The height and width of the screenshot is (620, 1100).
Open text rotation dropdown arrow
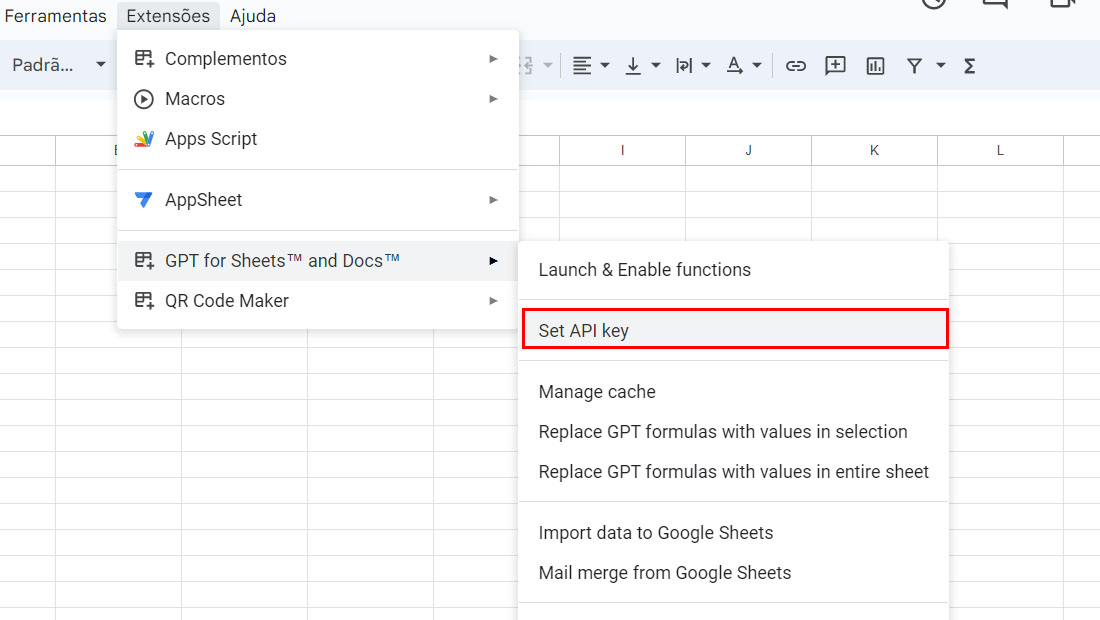[757, 66]
